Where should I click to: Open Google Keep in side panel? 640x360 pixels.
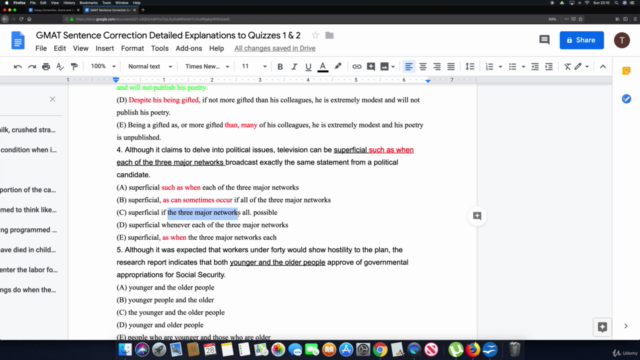626,71
